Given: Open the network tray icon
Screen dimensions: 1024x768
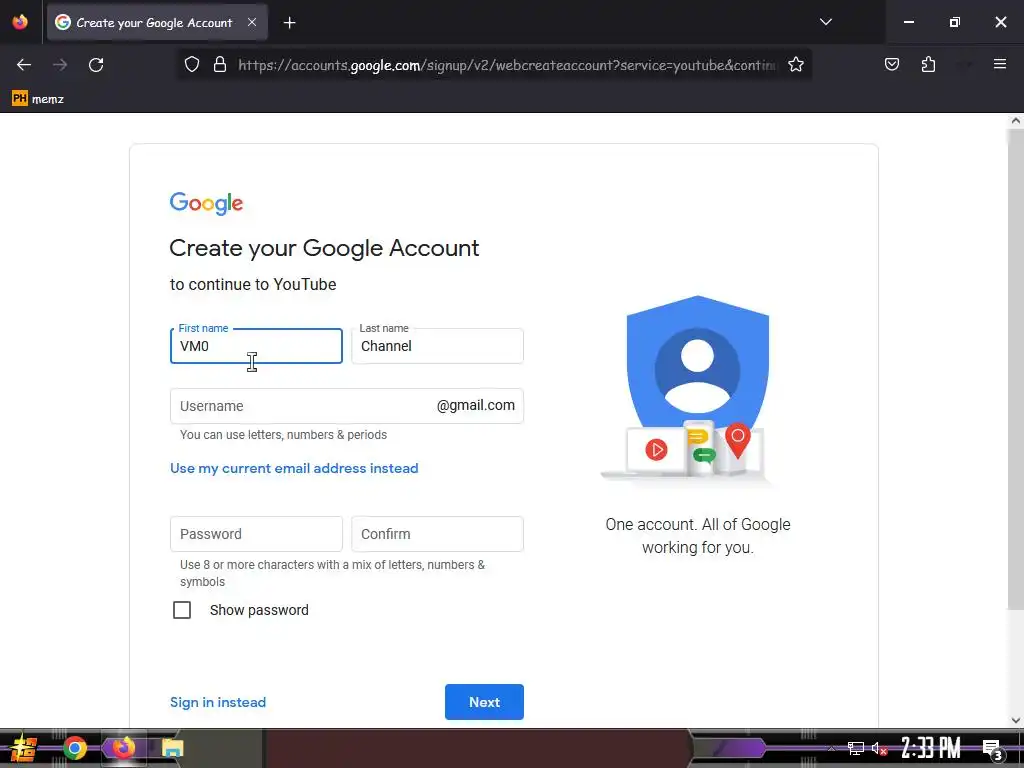Looking at the screenshot, I should tap(856, 748).
